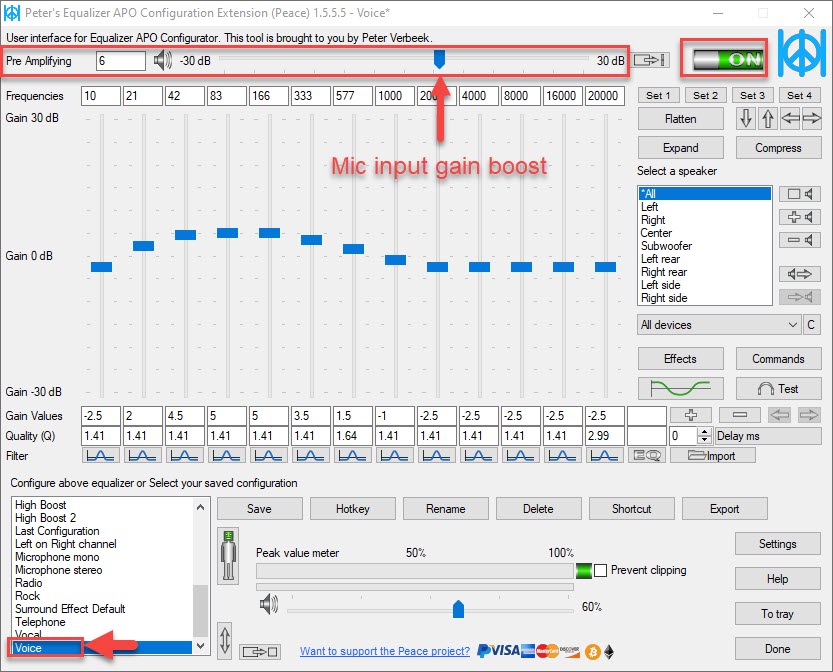833x672 pixels.
Task: Enable the Prevent clipping checkbox
Action: pyautogui.click(x=600, y=571)
